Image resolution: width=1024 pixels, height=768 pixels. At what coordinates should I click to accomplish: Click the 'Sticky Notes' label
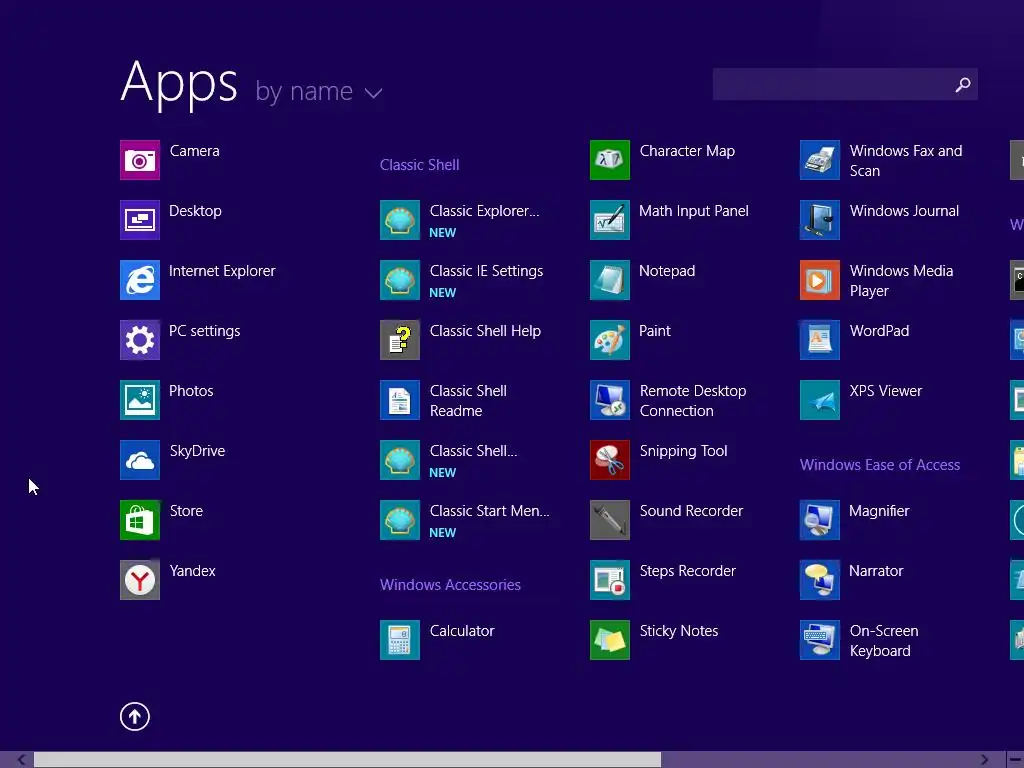[679, 631]
